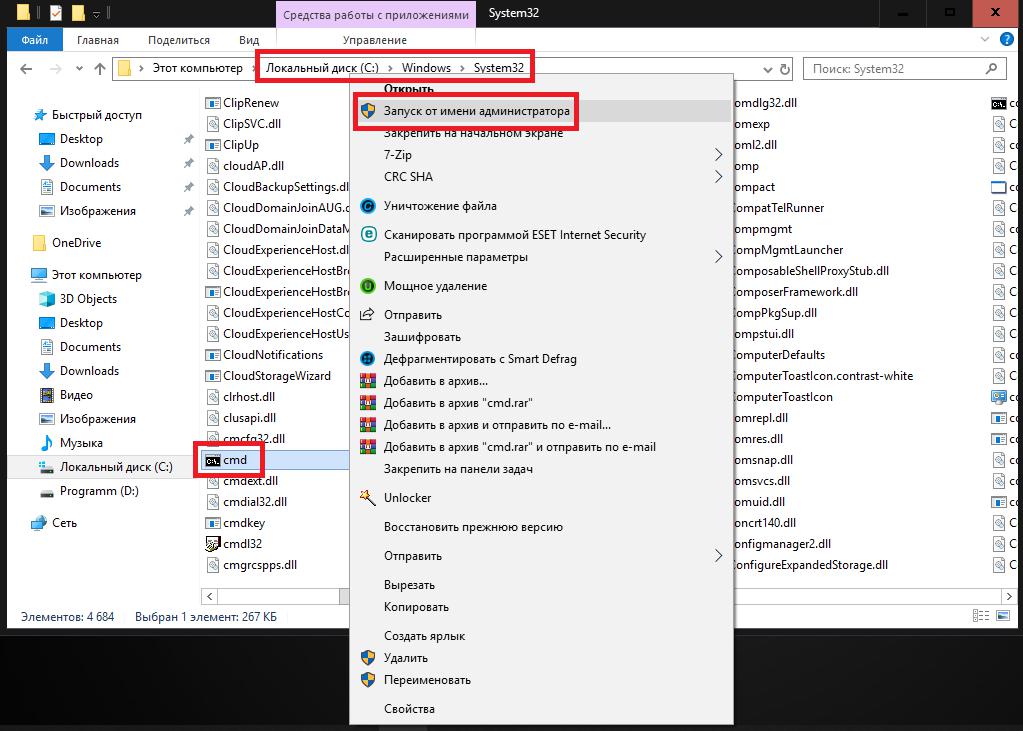This screenshot has height=731, width=1023.
Task: Expand the CRC SHA submenu
Action: (x=718, y=177)
